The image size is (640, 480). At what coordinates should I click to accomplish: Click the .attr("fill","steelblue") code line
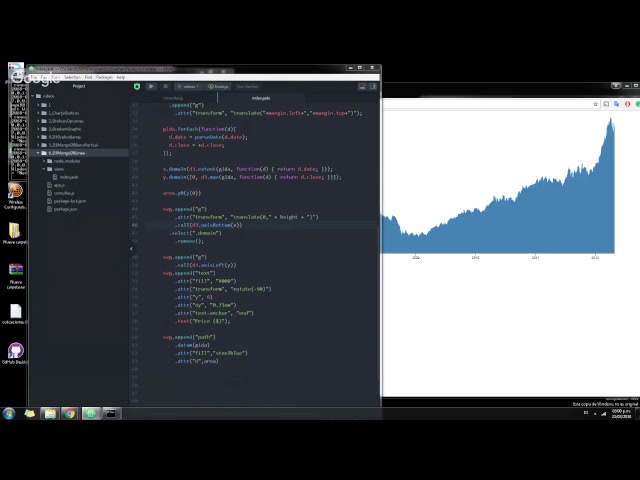coord(211,353)
